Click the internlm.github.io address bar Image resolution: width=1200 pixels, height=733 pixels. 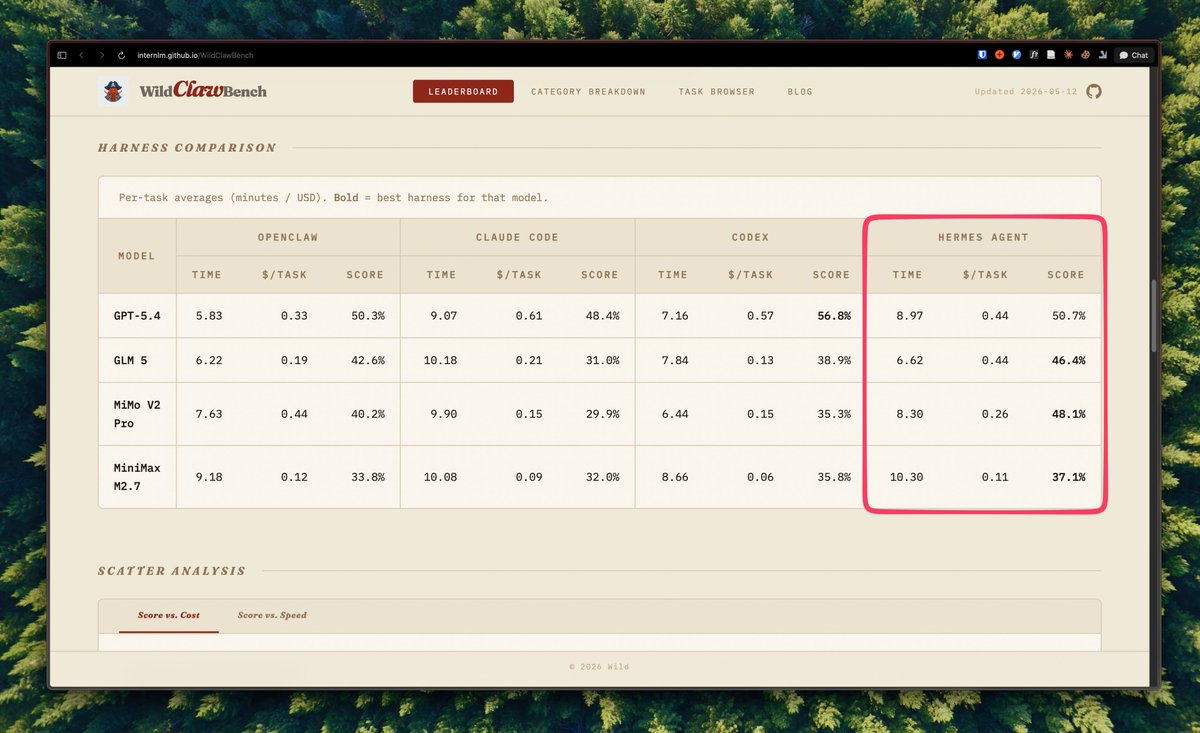[193, 55]
